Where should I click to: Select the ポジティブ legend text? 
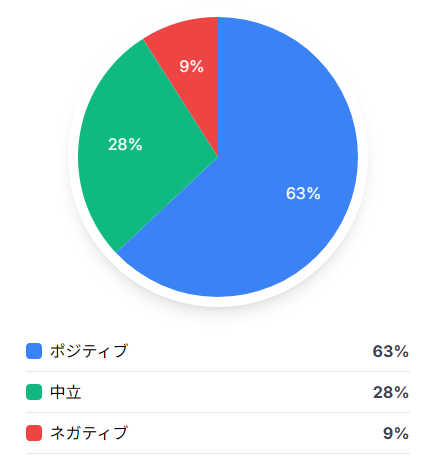pos(89,351)
